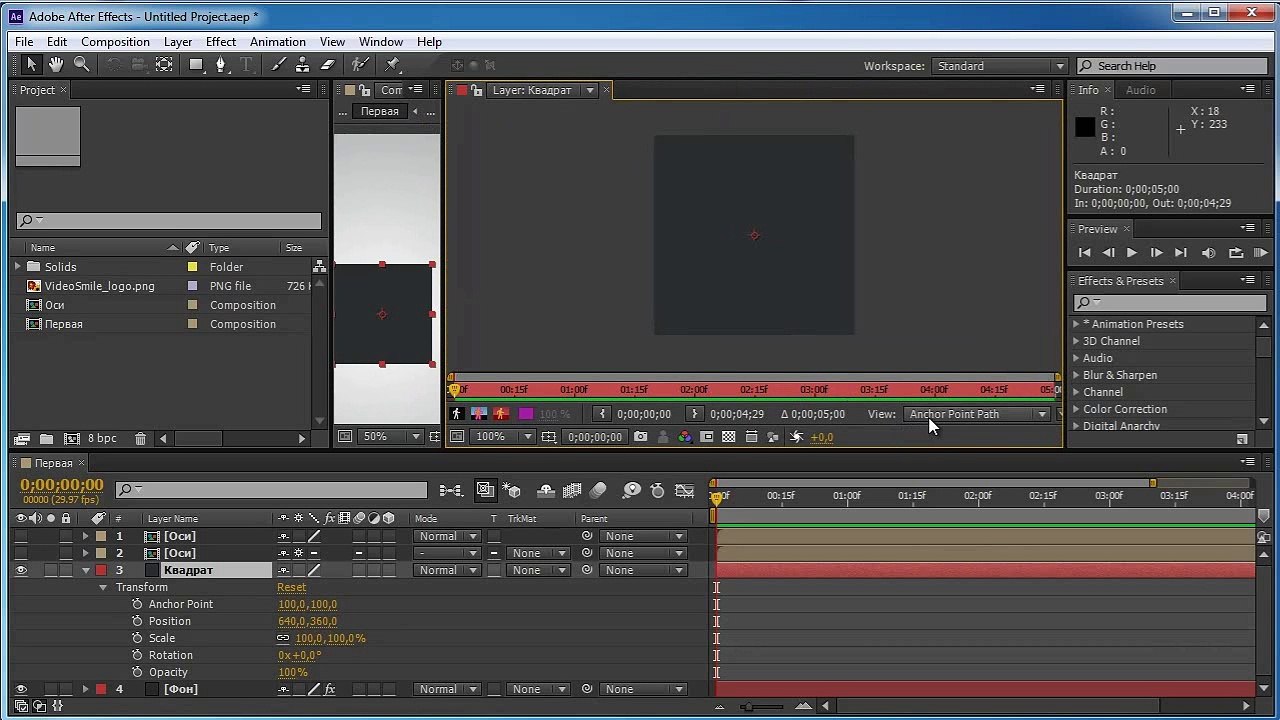This screenshot has width=1280, height=720.
Task: Toggle Opacity stopwatch
Action: point(137,672)
